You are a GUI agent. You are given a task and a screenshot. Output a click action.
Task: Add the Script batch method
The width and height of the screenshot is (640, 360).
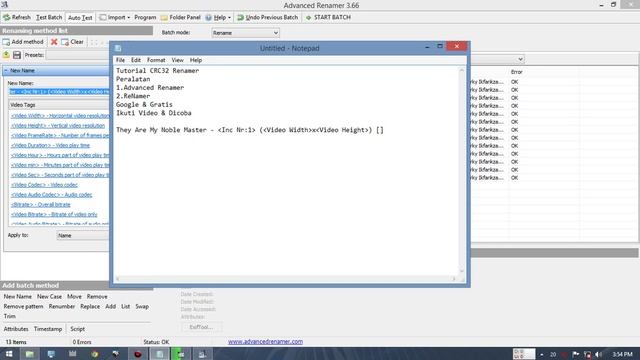click(78, 329)
